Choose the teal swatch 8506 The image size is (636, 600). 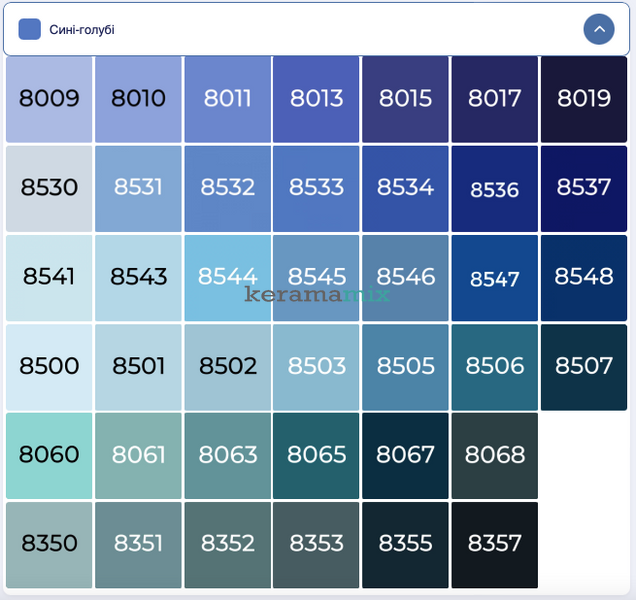point(495,367)
